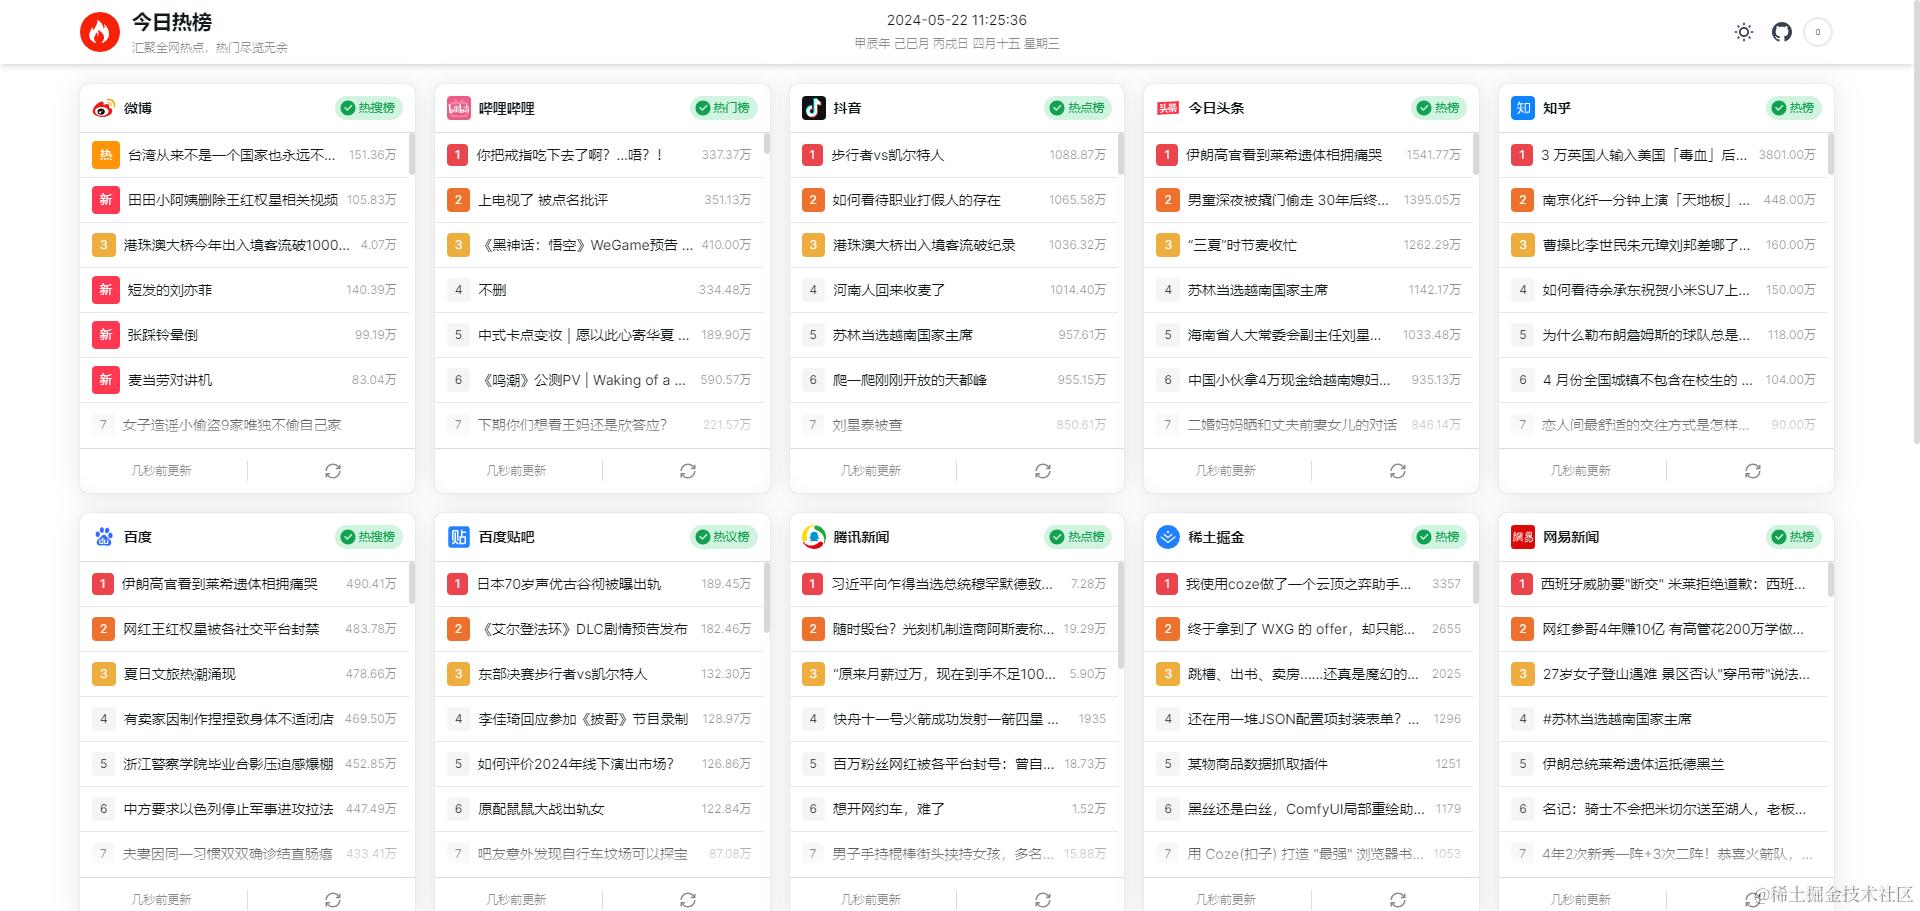Open 网易新闻 item 伊朗总统莱希遗体运抵德黑兰
The image size is (1920, 911).
tap(1633, 764)
